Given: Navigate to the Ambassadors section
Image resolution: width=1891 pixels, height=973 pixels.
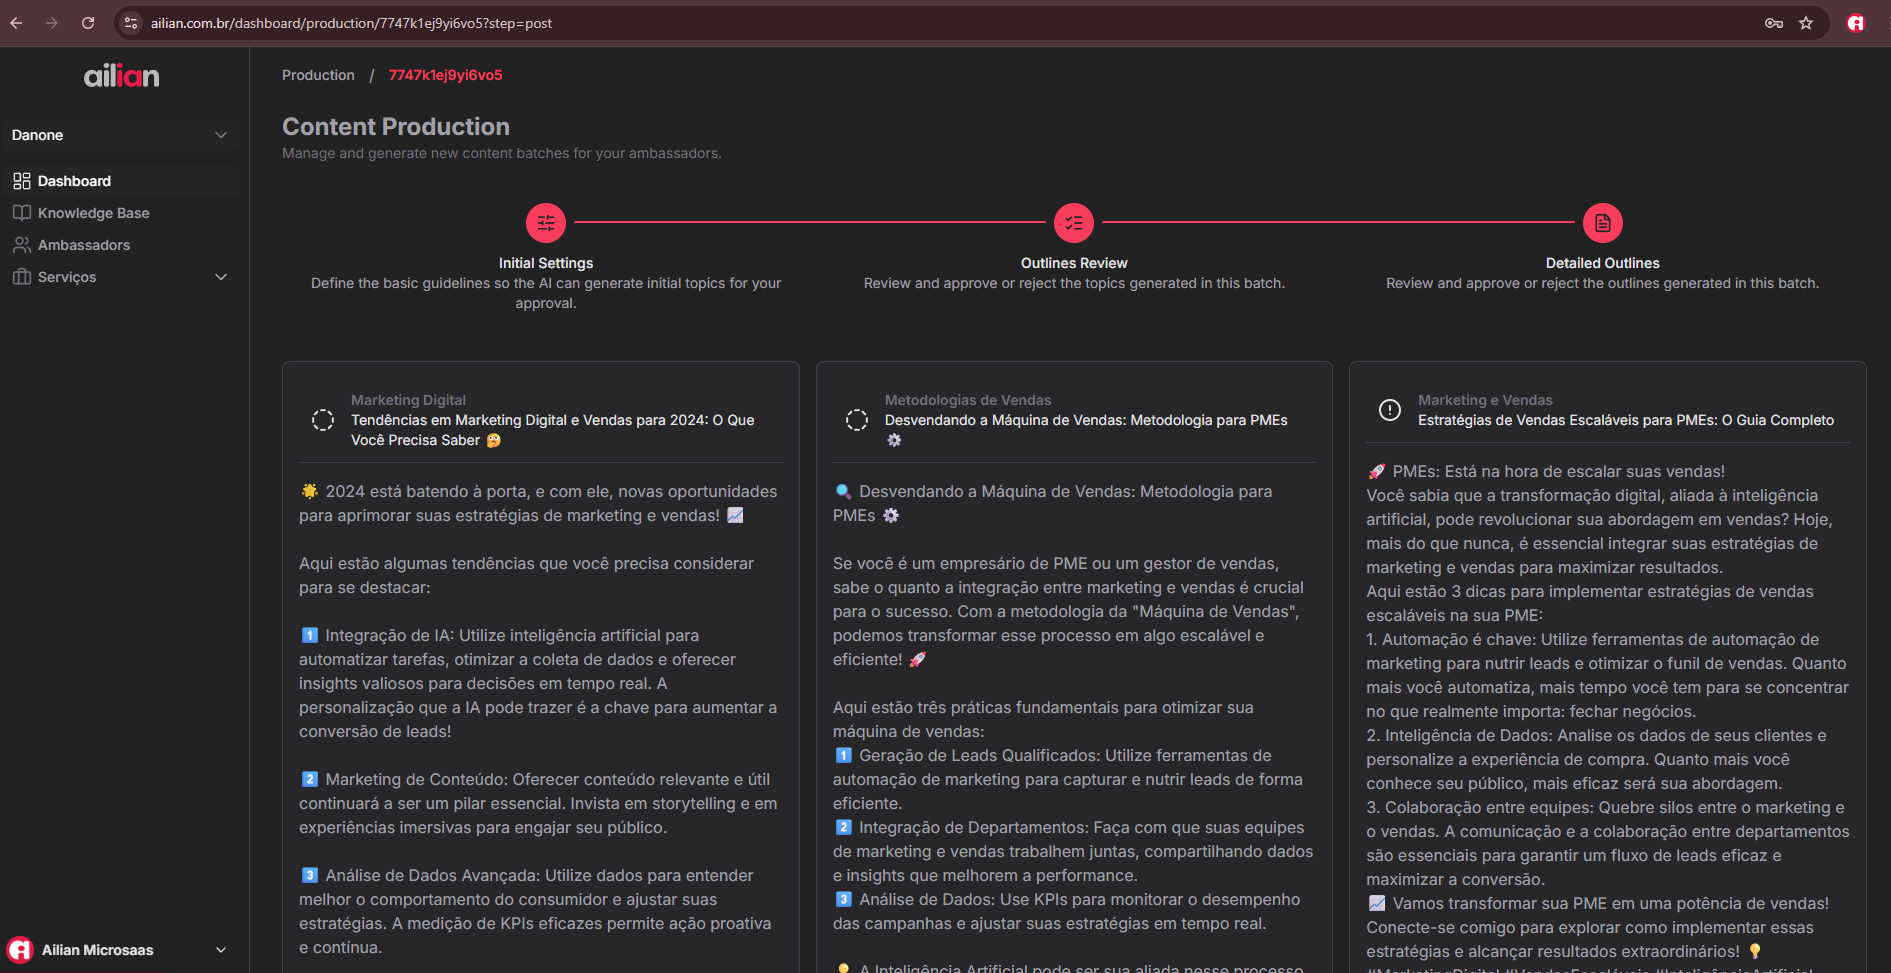Looking at the screenshot, I should (83, 244).
